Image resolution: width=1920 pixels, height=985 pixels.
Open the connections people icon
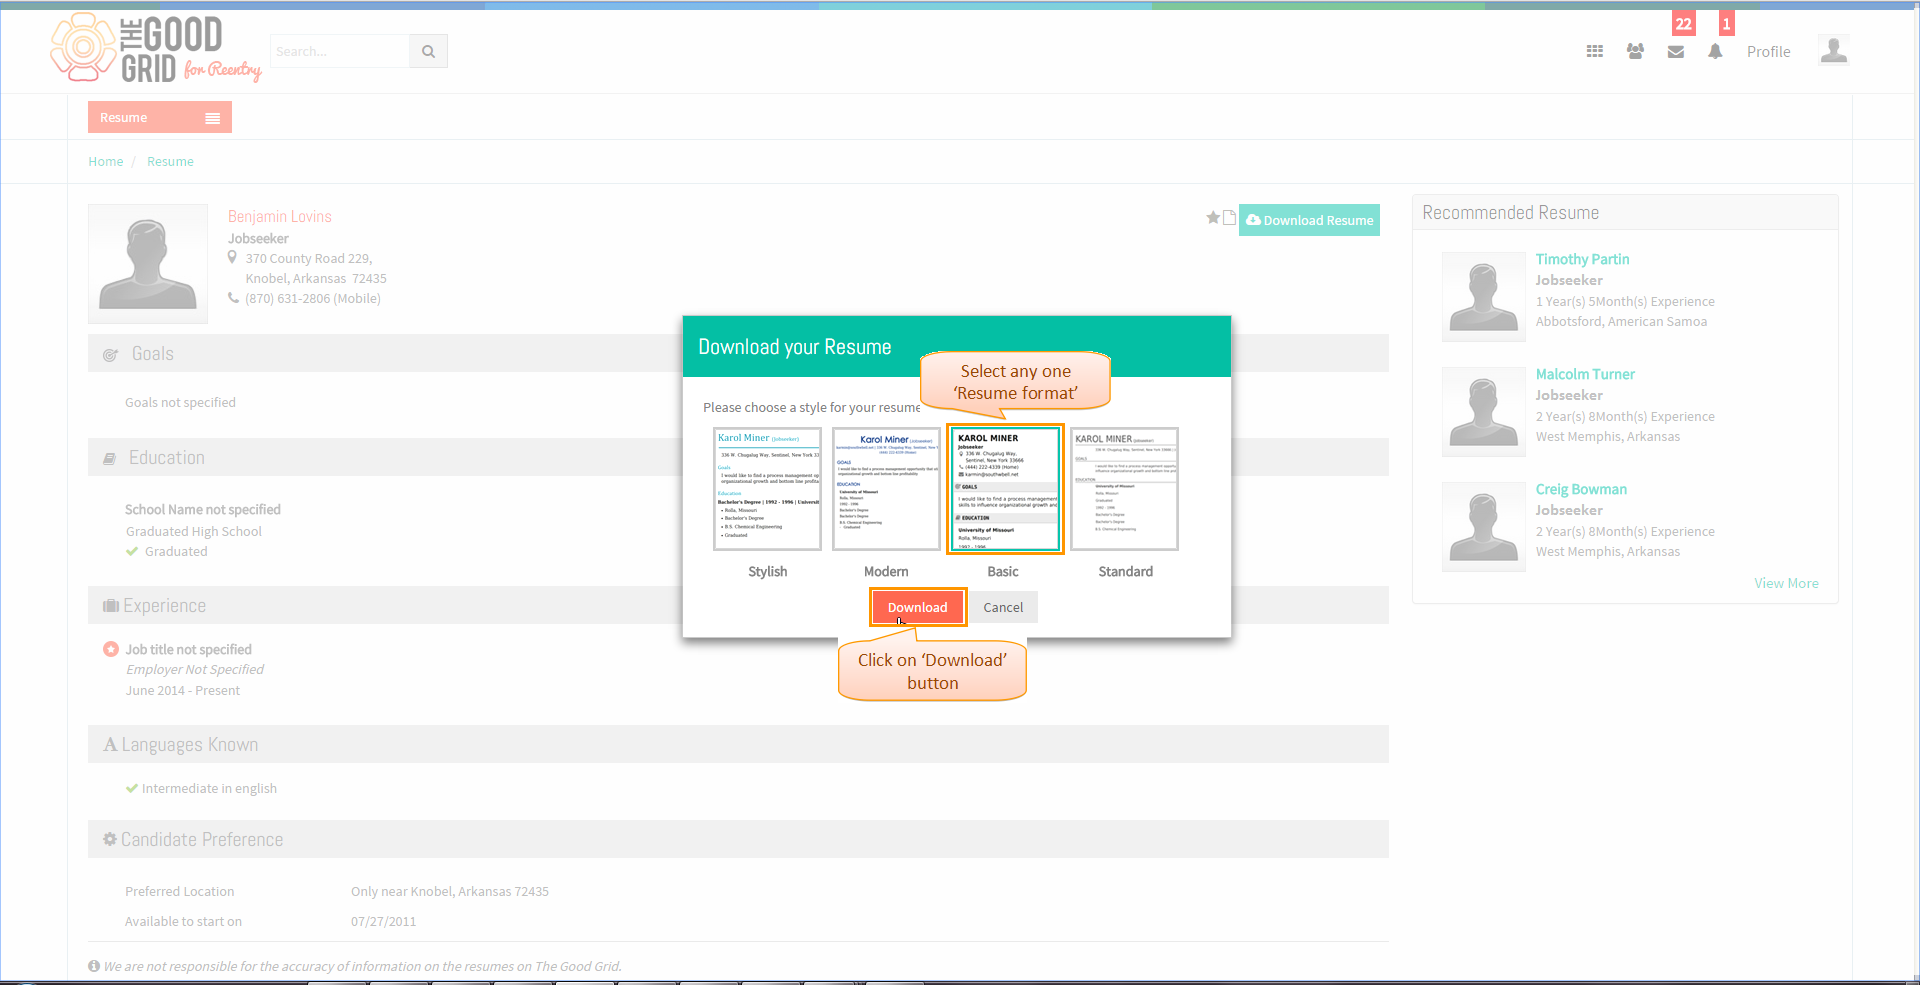pyautogui.click(x=1635, y=51)
